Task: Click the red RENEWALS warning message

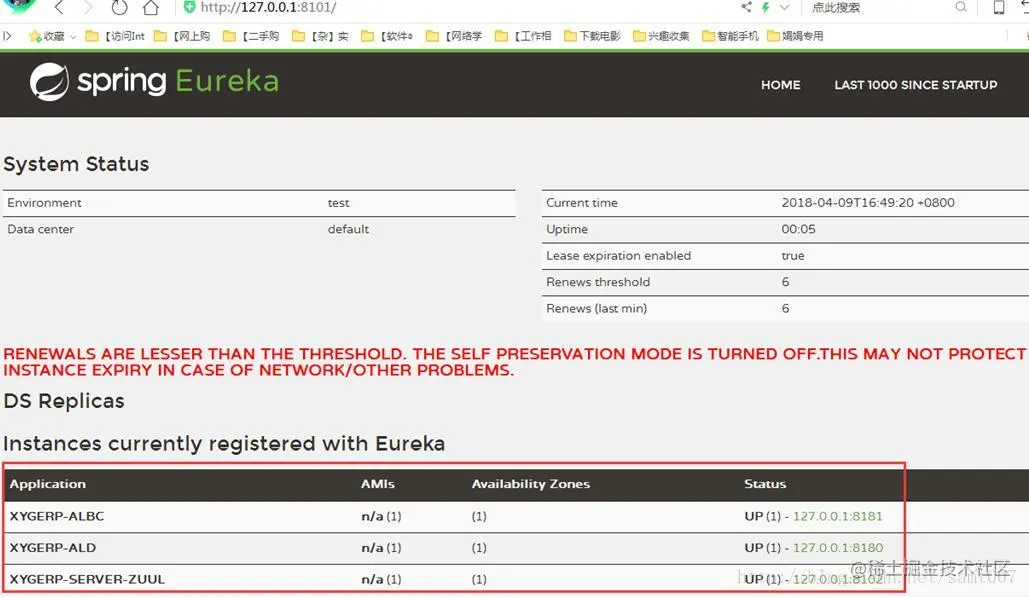Action: [x=514, y=362]
